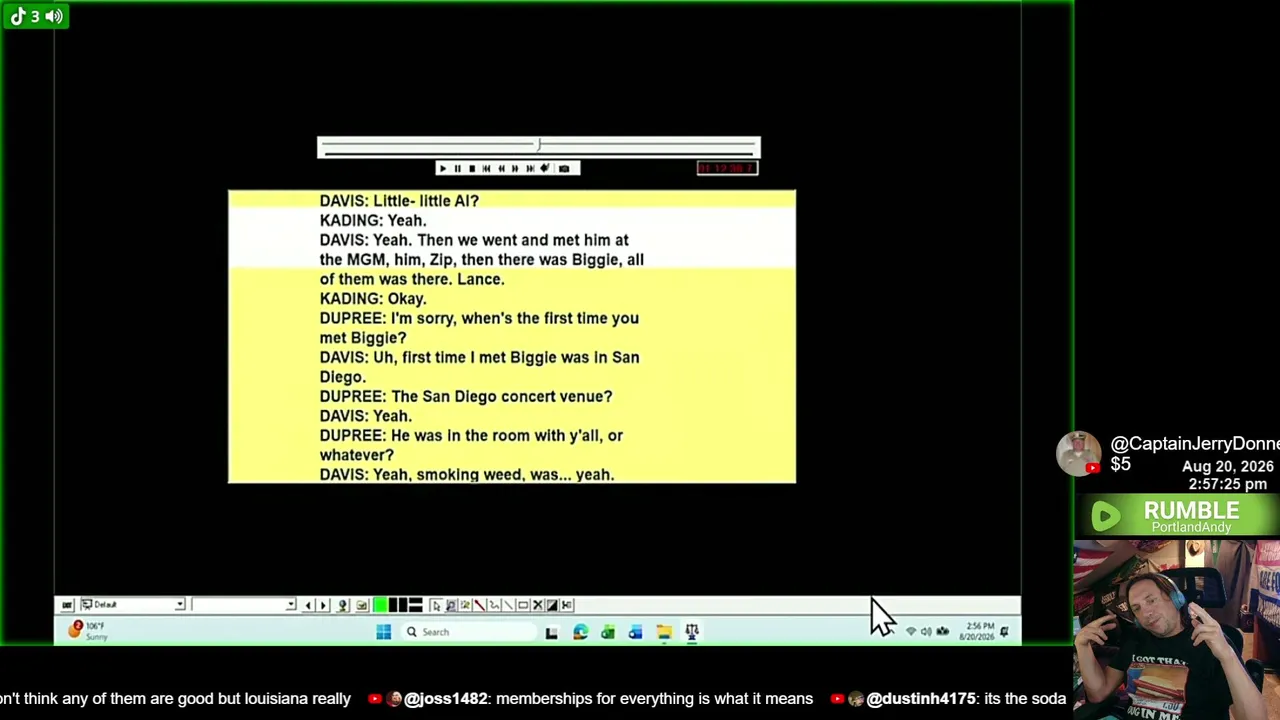Click the battery tray icon
Viewport: 1280px width, 720px height.
(x=942, y=632)
